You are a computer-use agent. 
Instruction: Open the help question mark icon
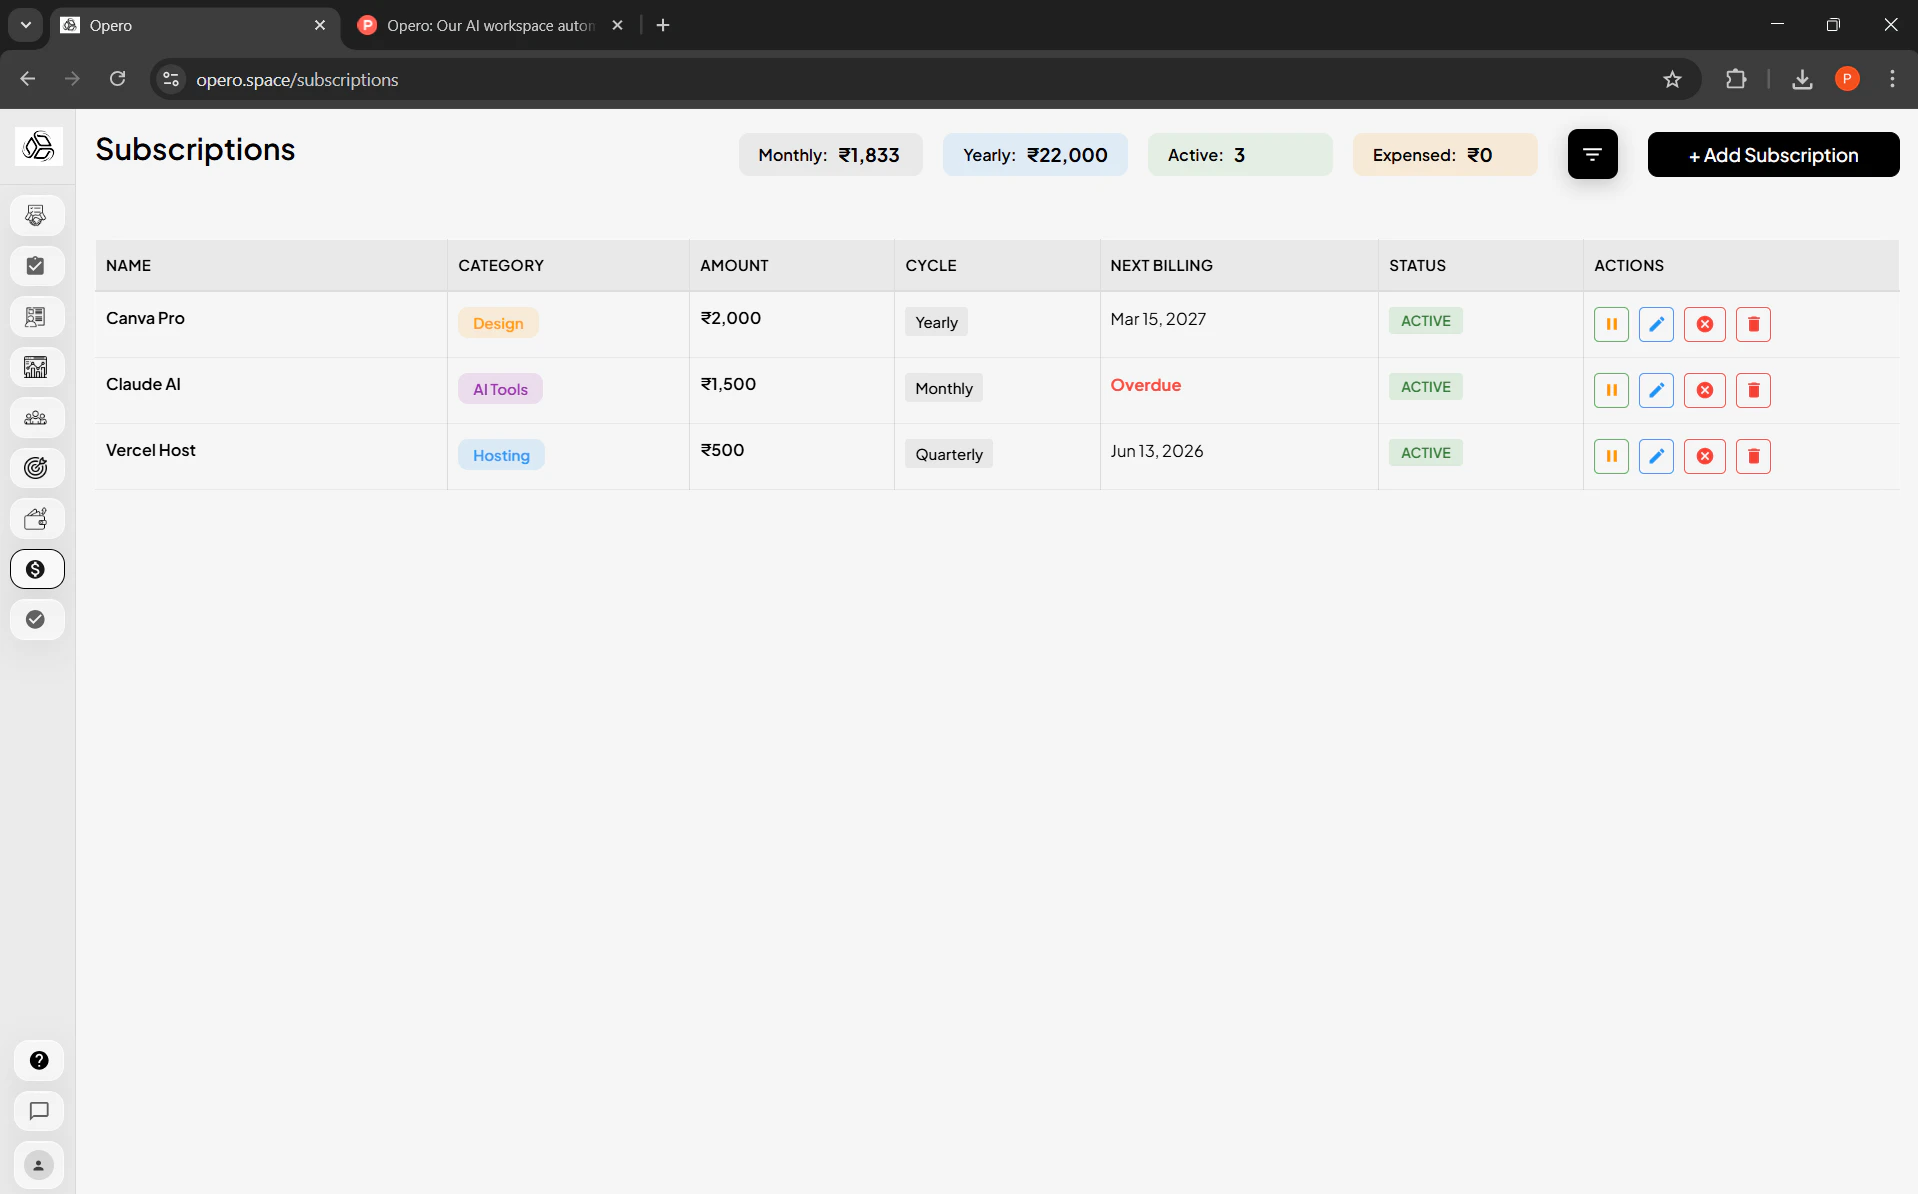[x=39, y=1061]
